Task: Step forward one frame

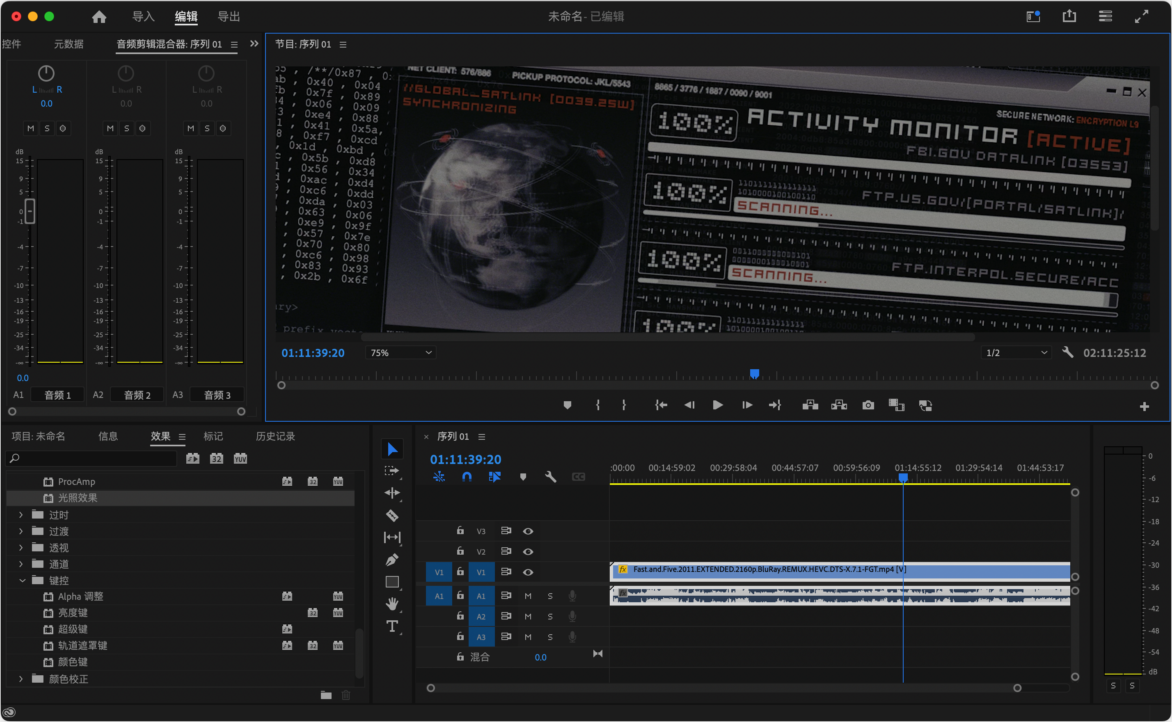Action: point(747,405)
